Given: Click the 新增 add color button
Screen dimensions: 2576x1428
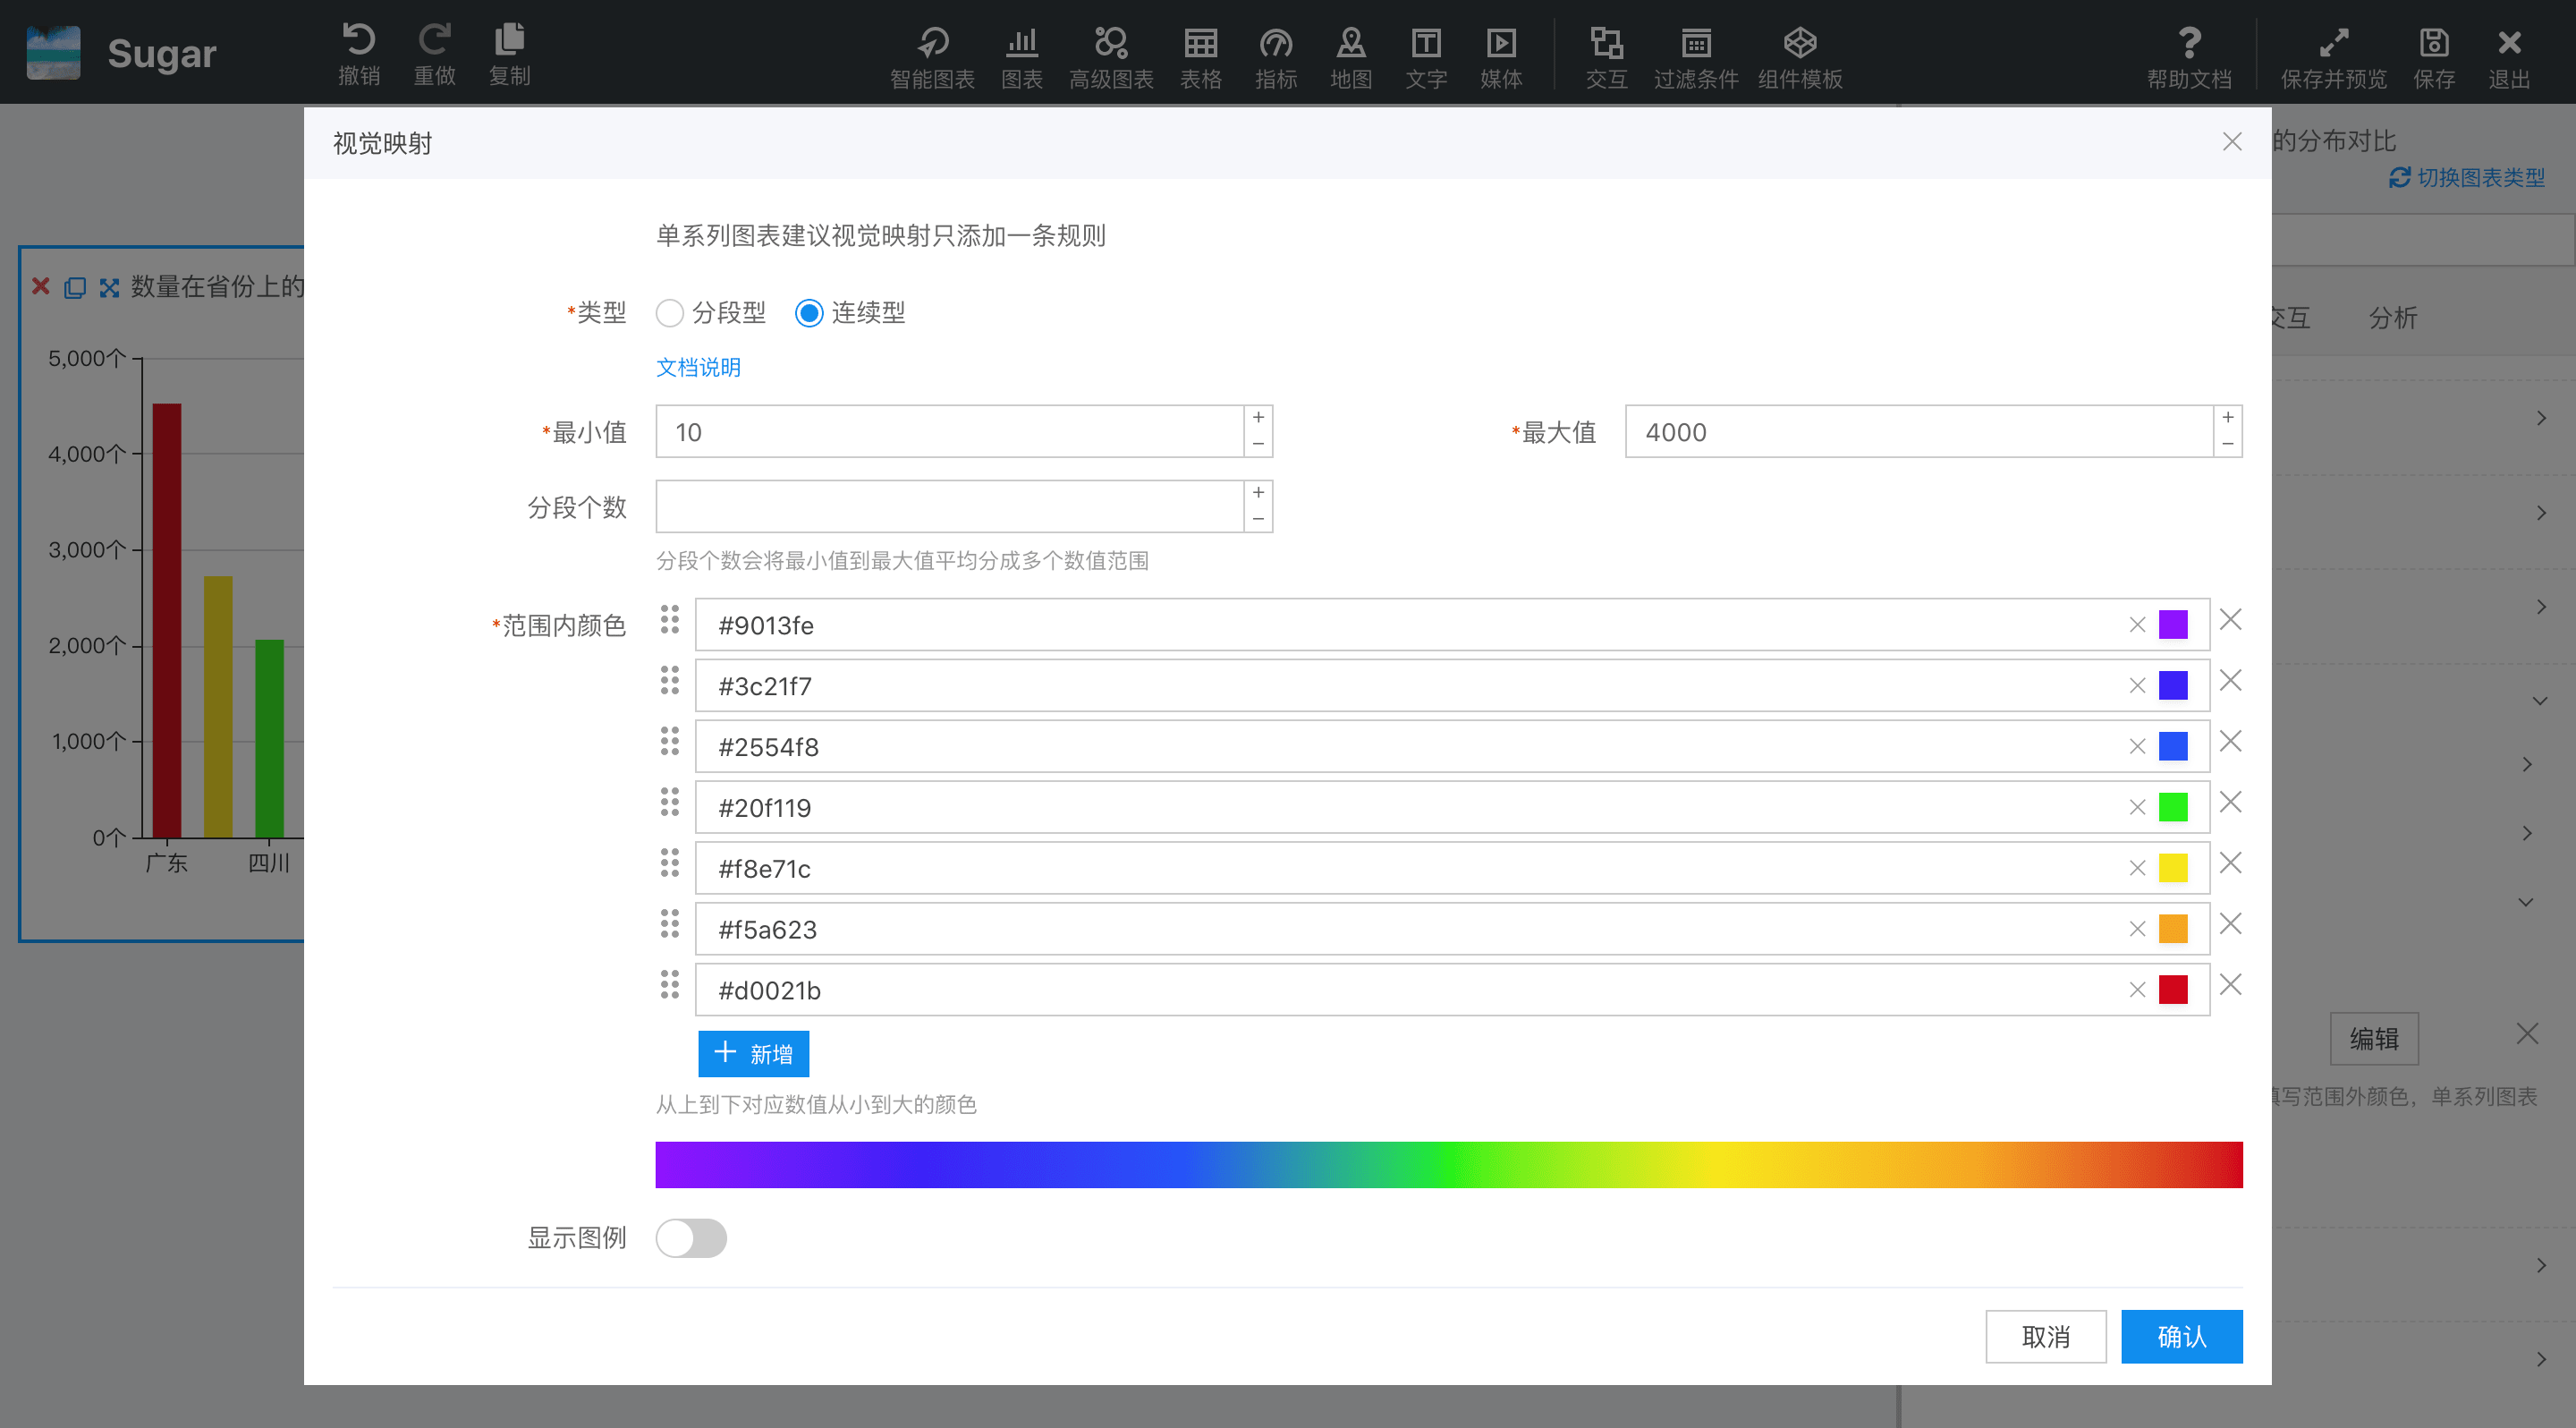Looking at the screenshot, I should 753,1053.
